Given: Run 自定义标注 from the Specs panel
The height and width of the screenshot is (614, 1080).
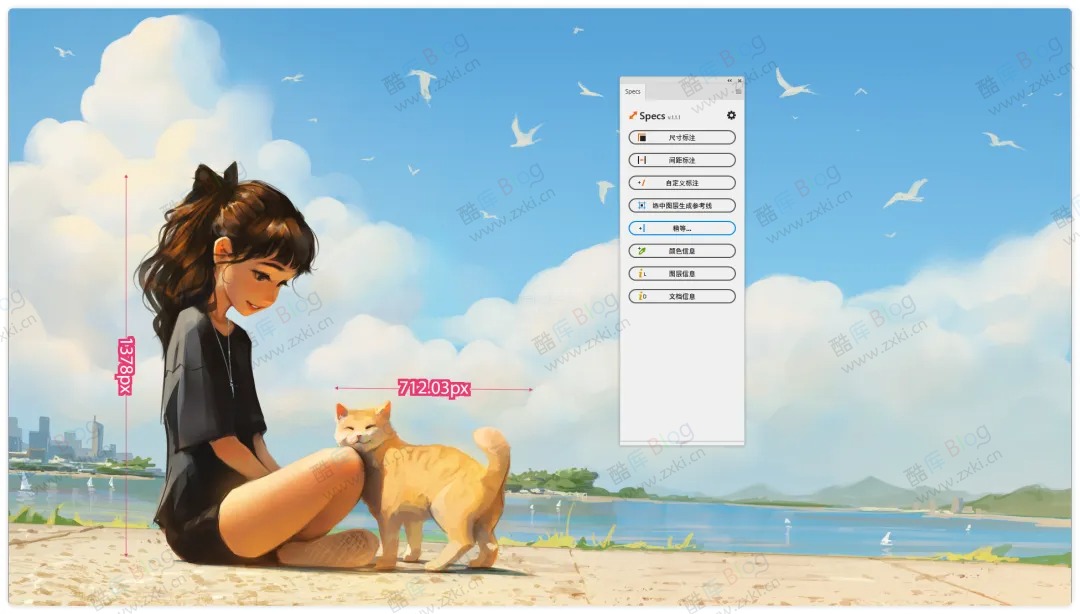Looking at the screenshot, I should click(x=681, y=181).
